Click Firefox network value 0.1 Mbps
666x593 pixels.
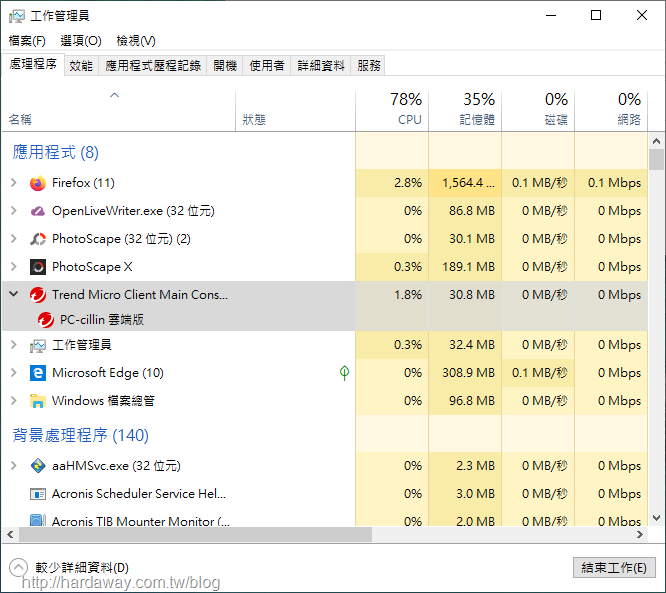tap(614, 183)
